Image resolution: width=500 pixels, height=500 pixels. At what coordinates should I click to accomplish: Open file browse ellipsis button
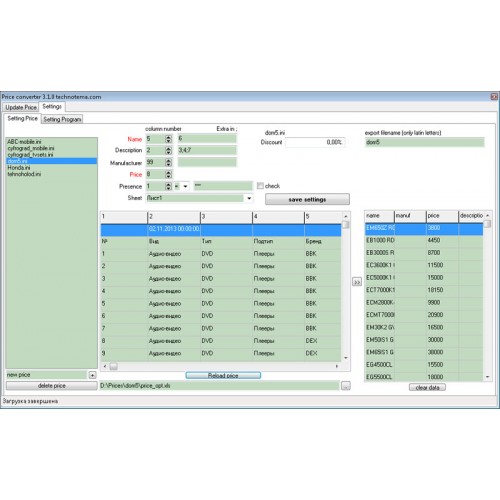click(x=346, y=386)
